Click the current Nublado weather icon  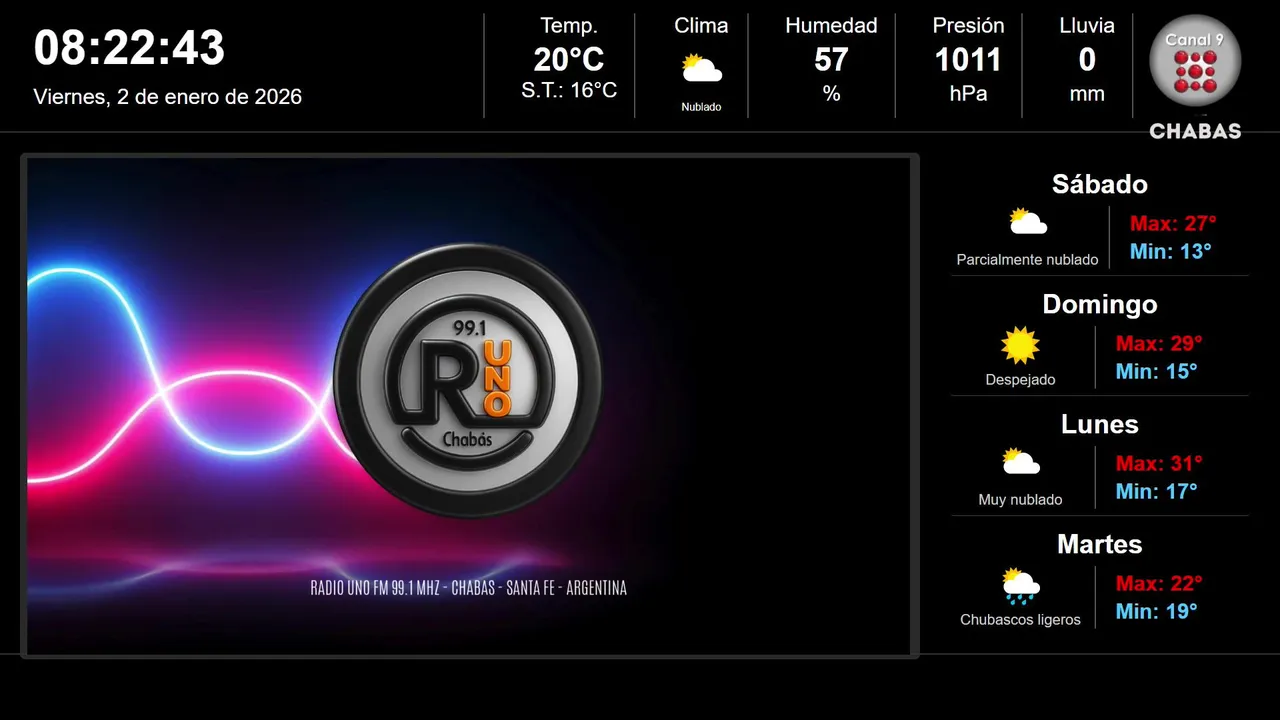[x=702, y=69]
